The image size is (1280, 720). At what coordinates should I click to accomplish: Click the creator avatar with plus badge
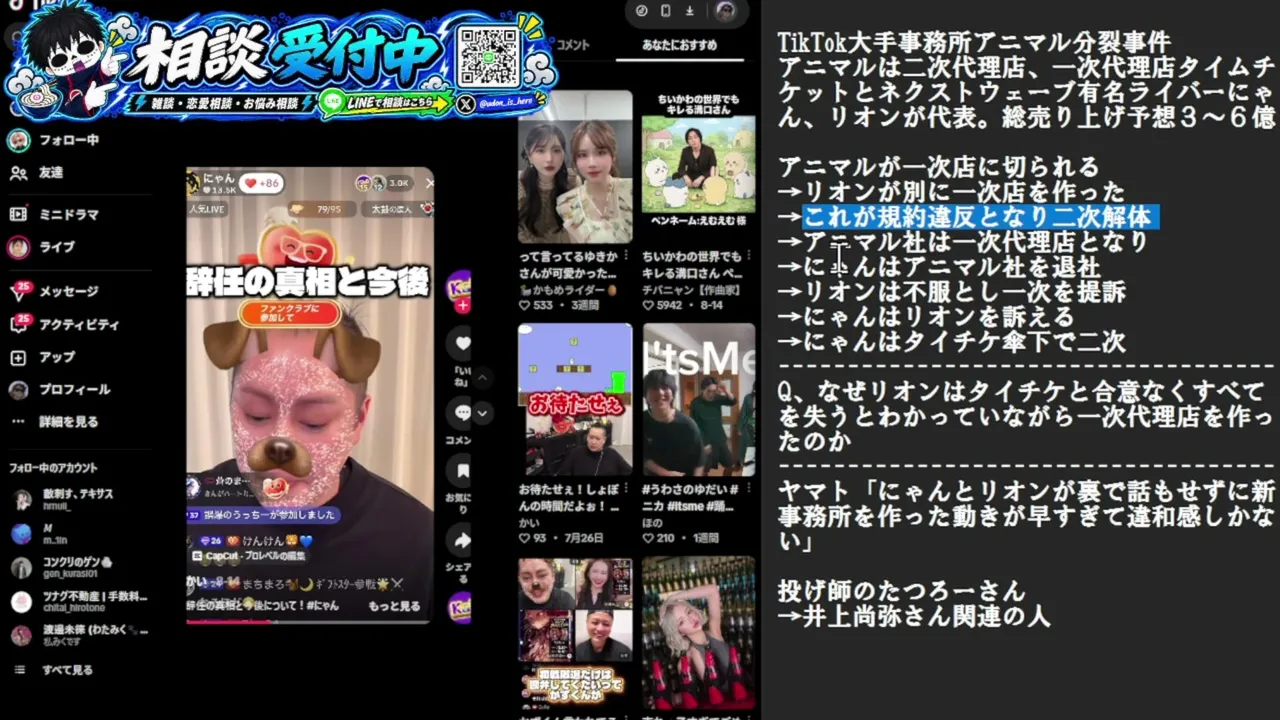click(x=460, y=289)
